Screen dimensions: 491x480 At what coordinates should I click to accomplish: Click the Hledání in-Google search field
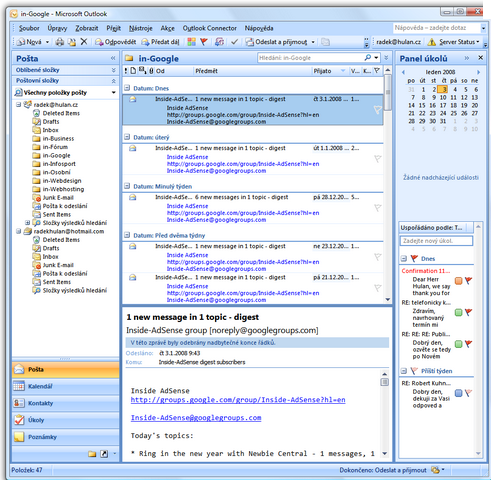click(x=311, y=58)
